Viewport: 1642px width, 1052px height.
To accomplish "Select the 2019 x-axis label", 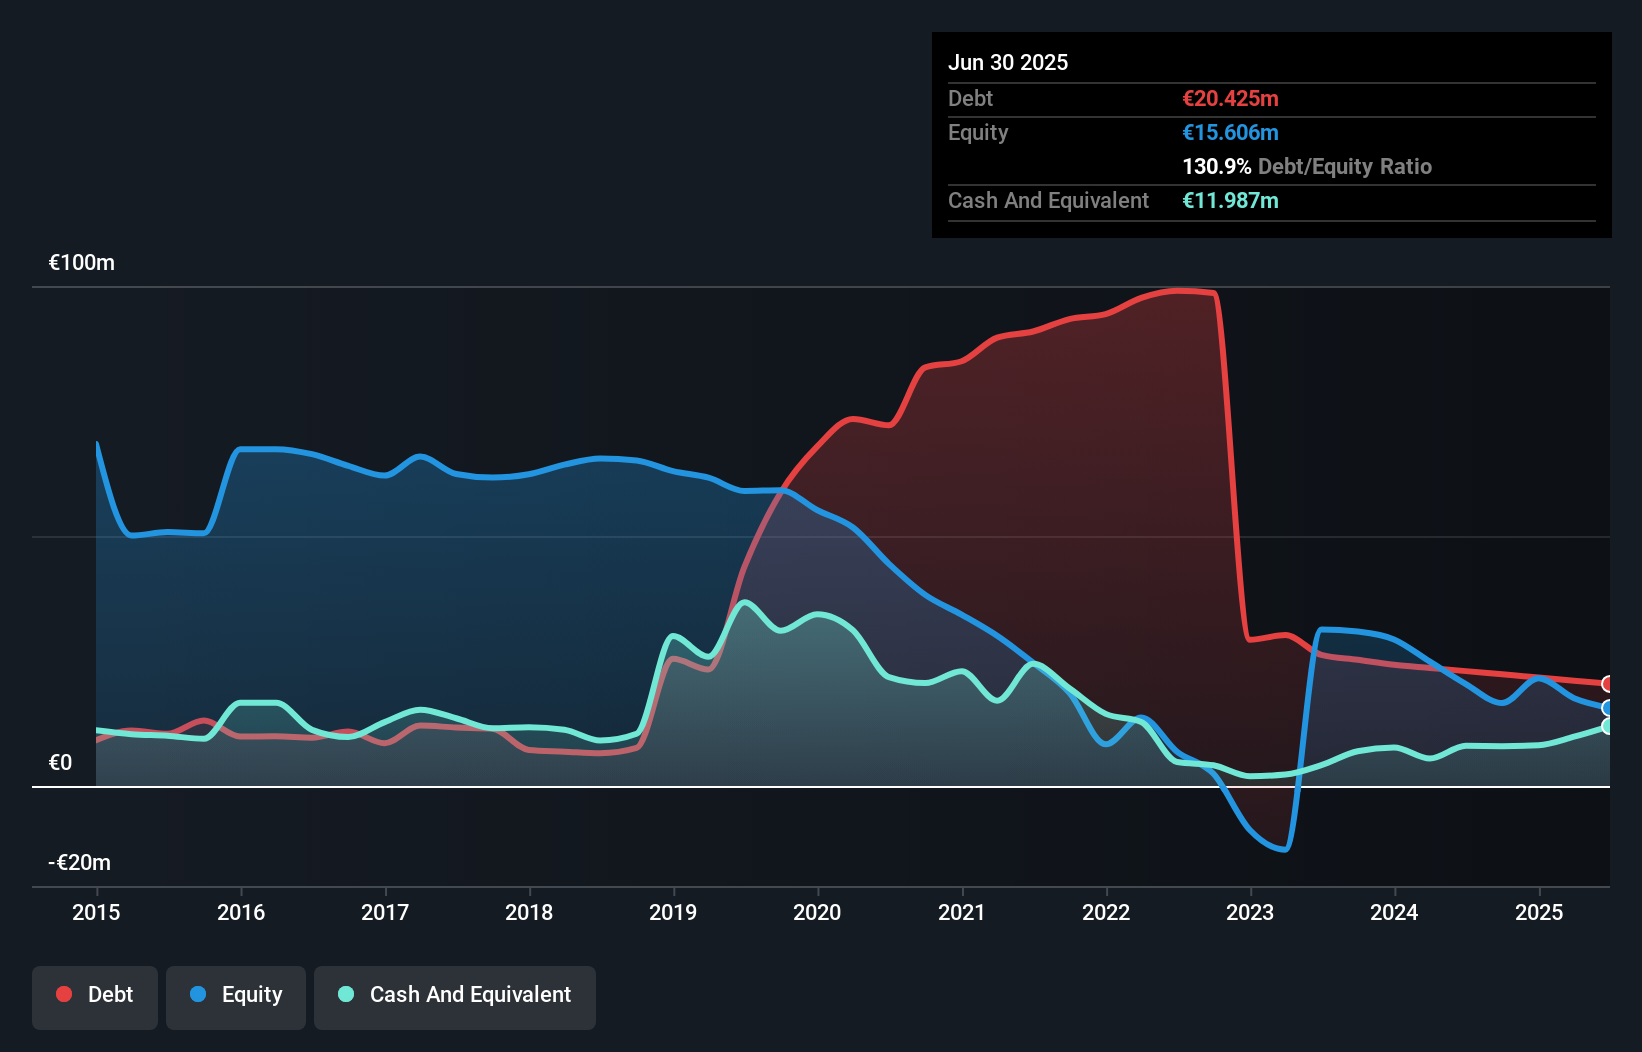I will (673, 912).
